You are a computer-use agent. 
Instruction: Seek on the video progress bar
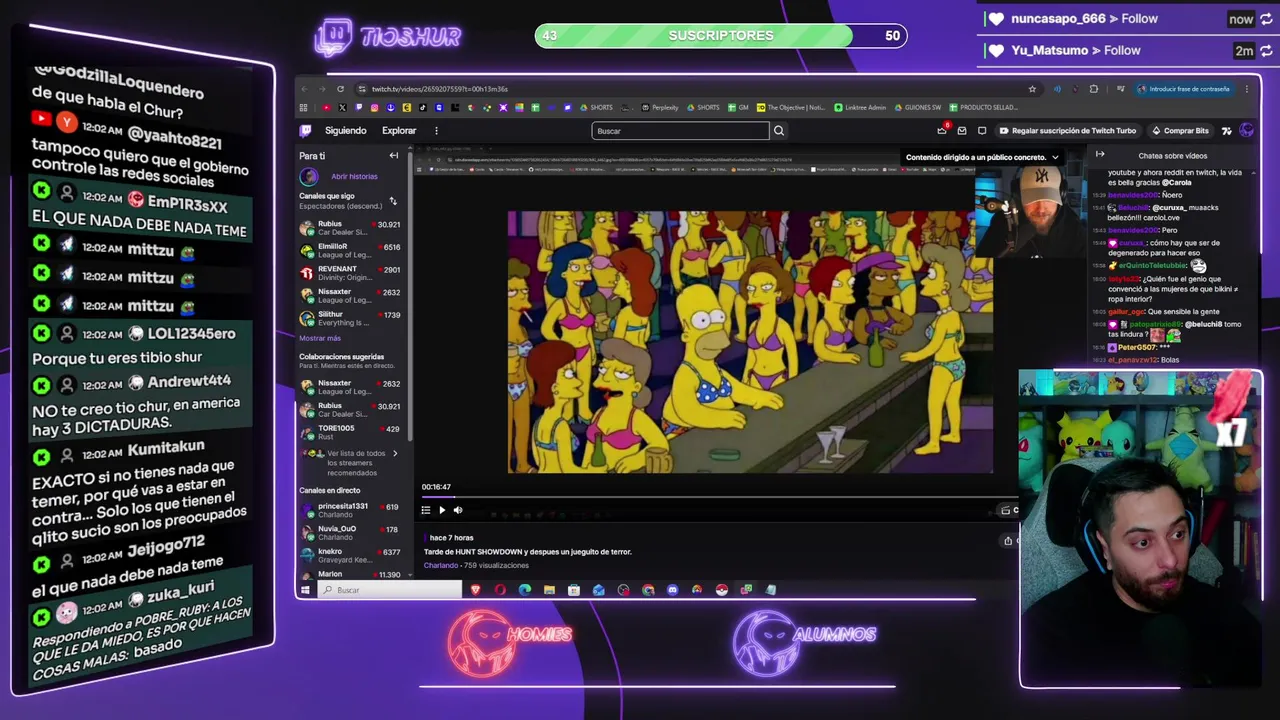pos(718,496)
